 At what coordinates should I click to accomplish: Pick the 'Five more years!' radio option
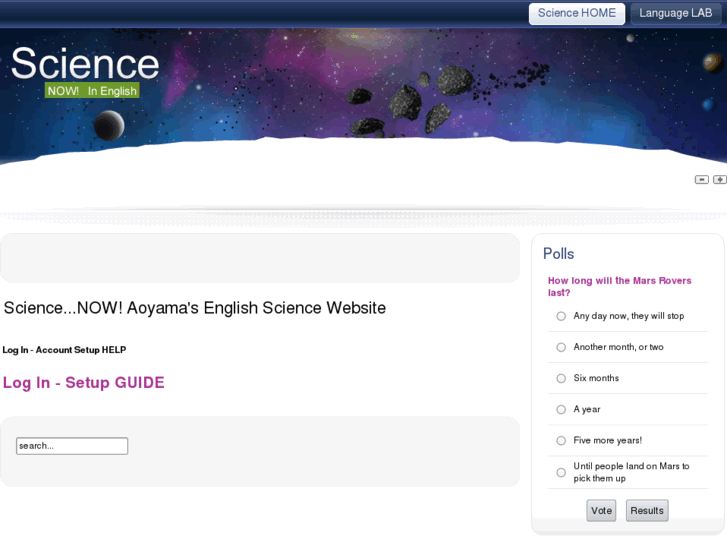tap(561, 440)
